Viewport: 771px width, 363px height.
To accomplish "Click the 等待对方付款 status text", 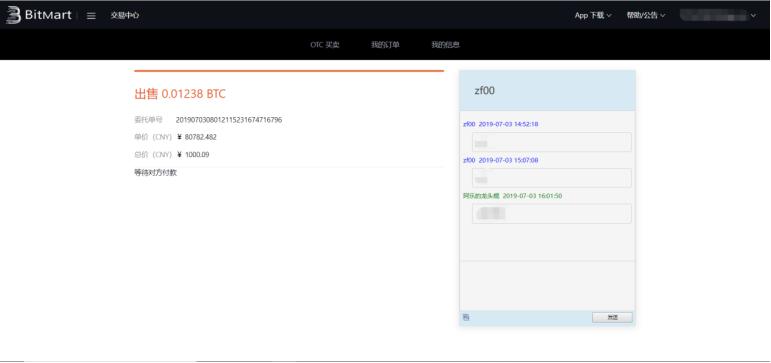I will 155,173.
